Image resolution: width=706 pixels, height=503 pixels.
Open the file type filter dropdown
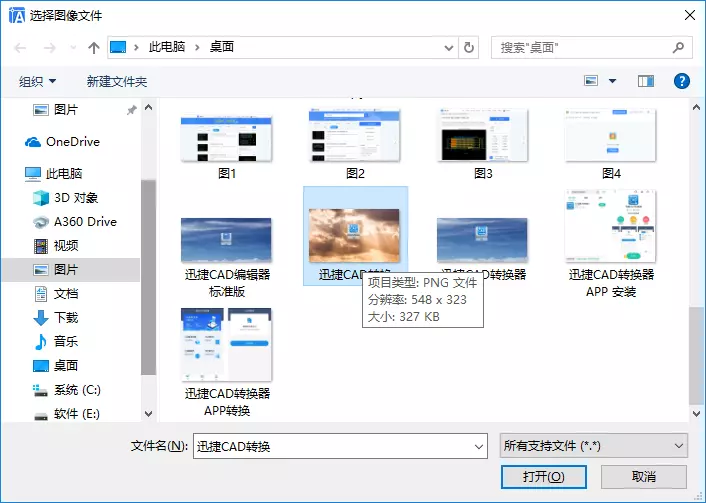593,446
